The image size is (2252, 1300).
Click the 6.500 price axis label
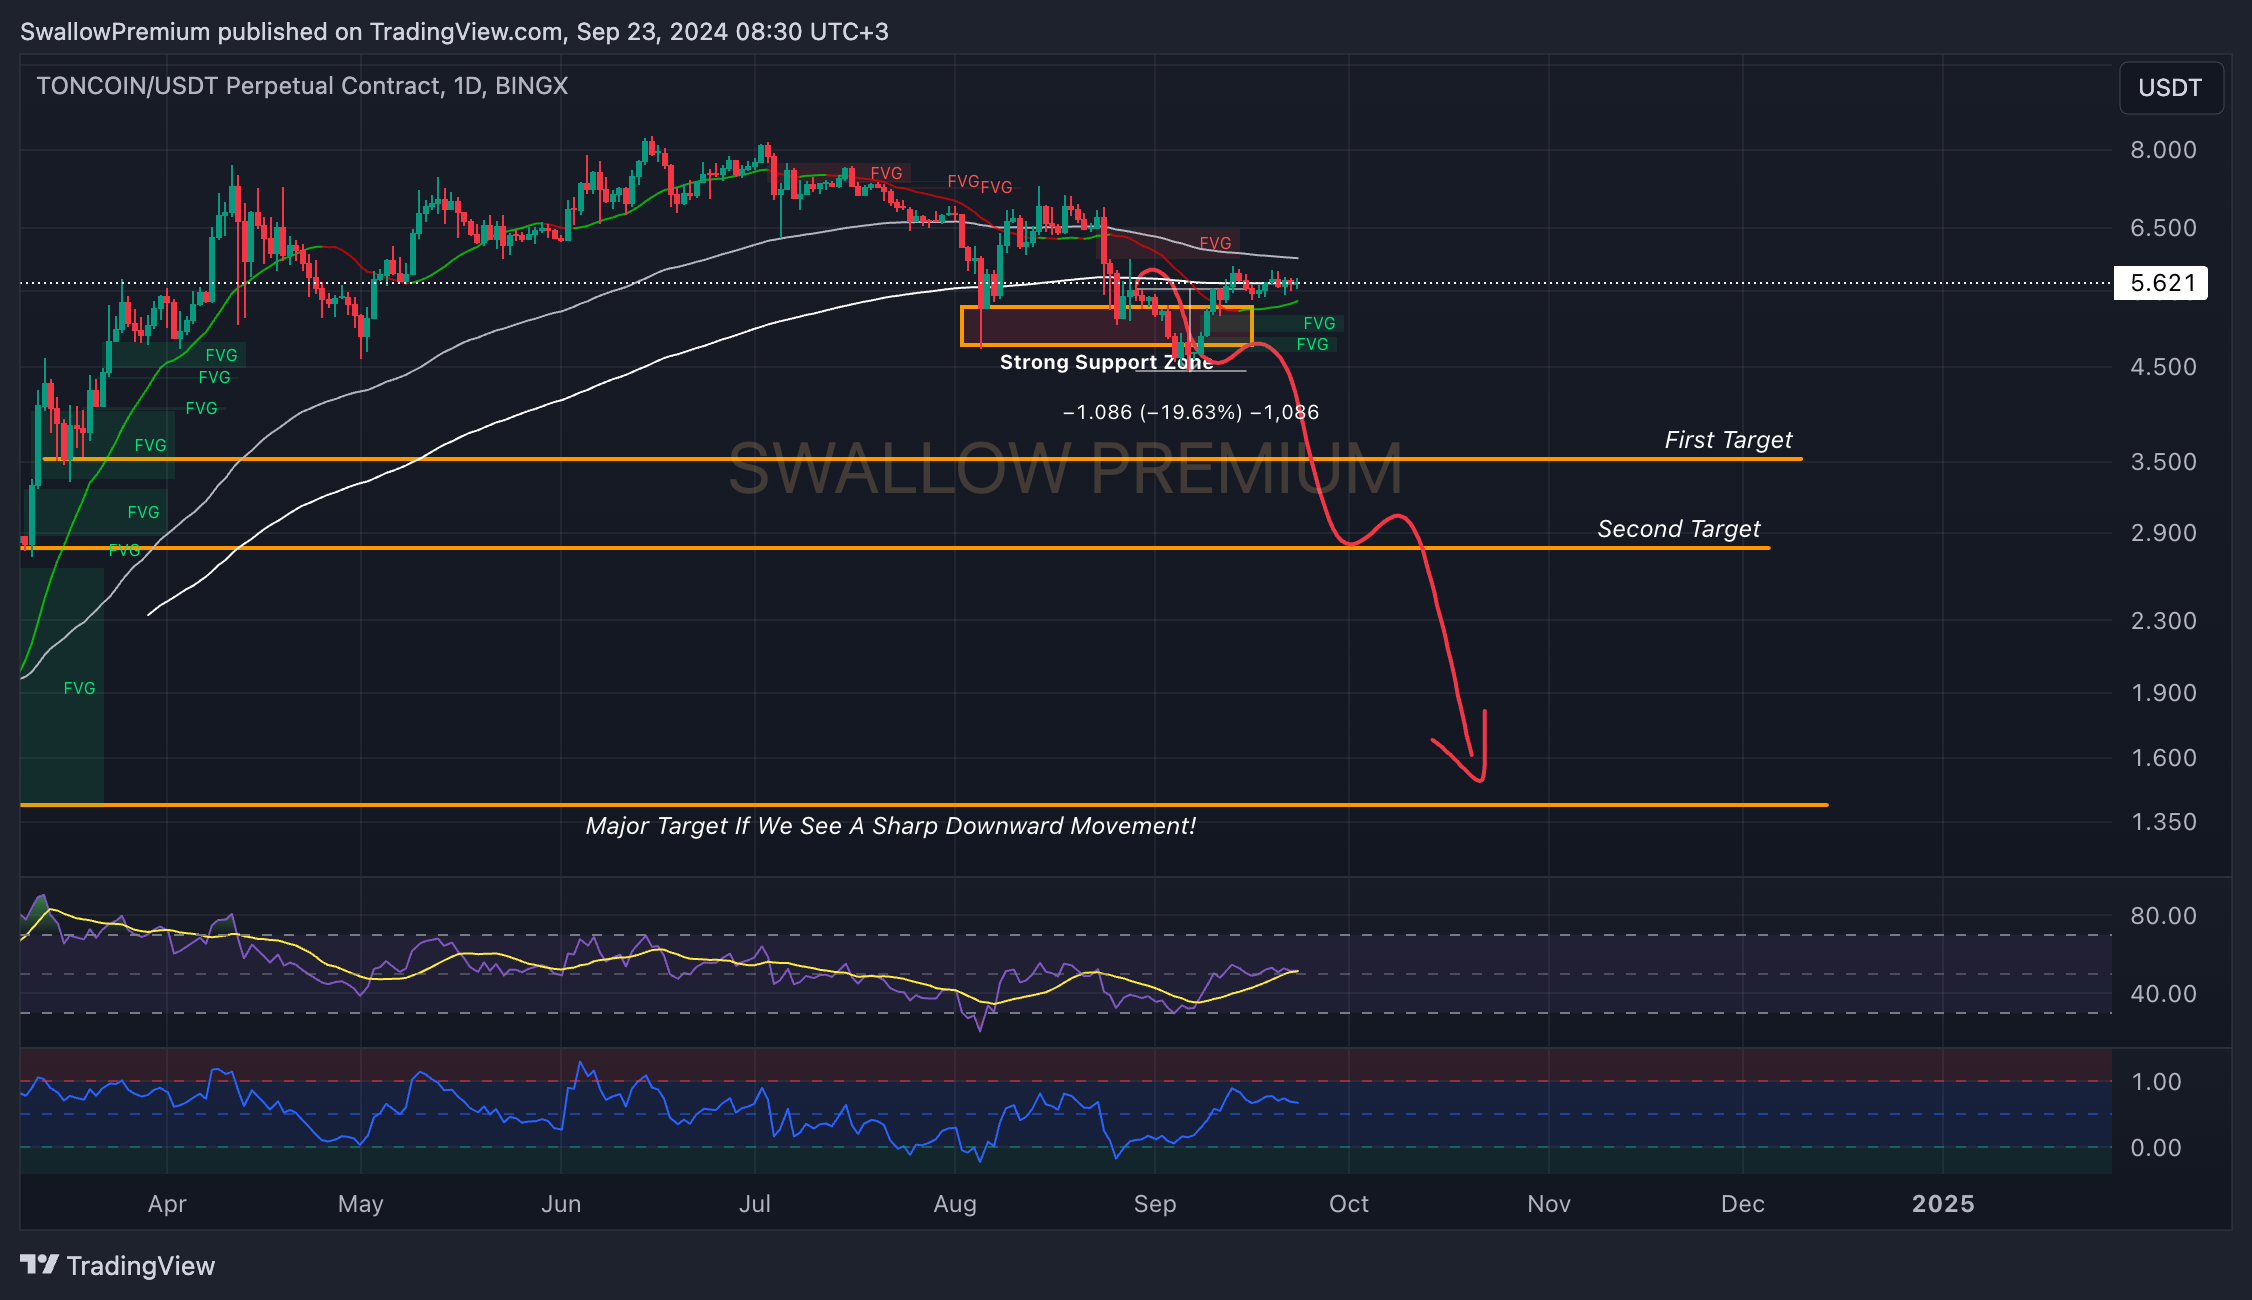click(2163, 228)
